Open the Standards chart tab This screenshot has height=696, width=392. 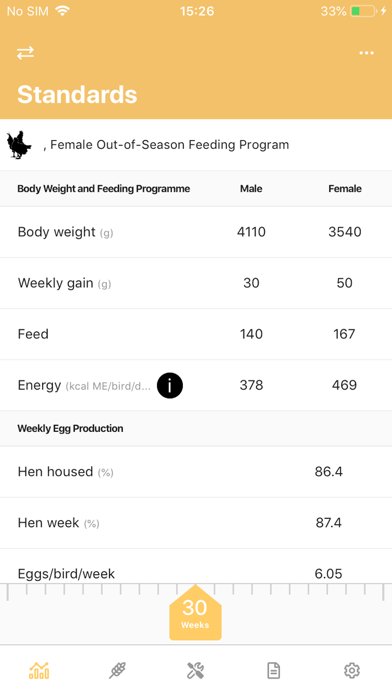coord(39,670)
